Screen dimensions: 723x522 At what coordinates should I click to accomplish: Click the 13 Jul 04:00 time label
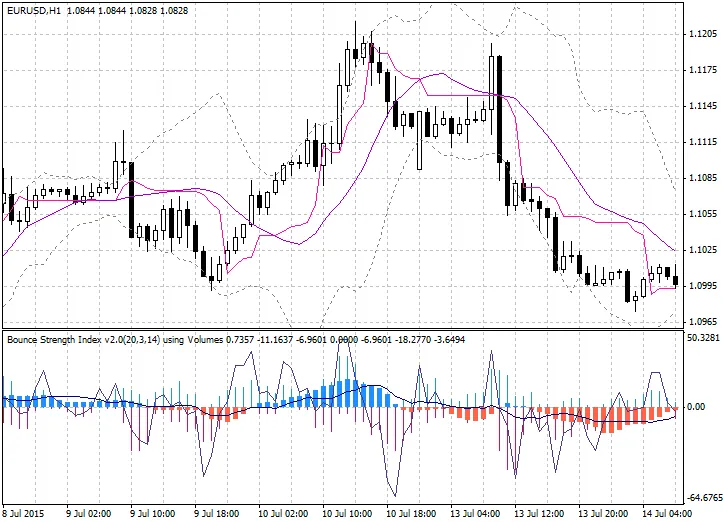(476, 513)
